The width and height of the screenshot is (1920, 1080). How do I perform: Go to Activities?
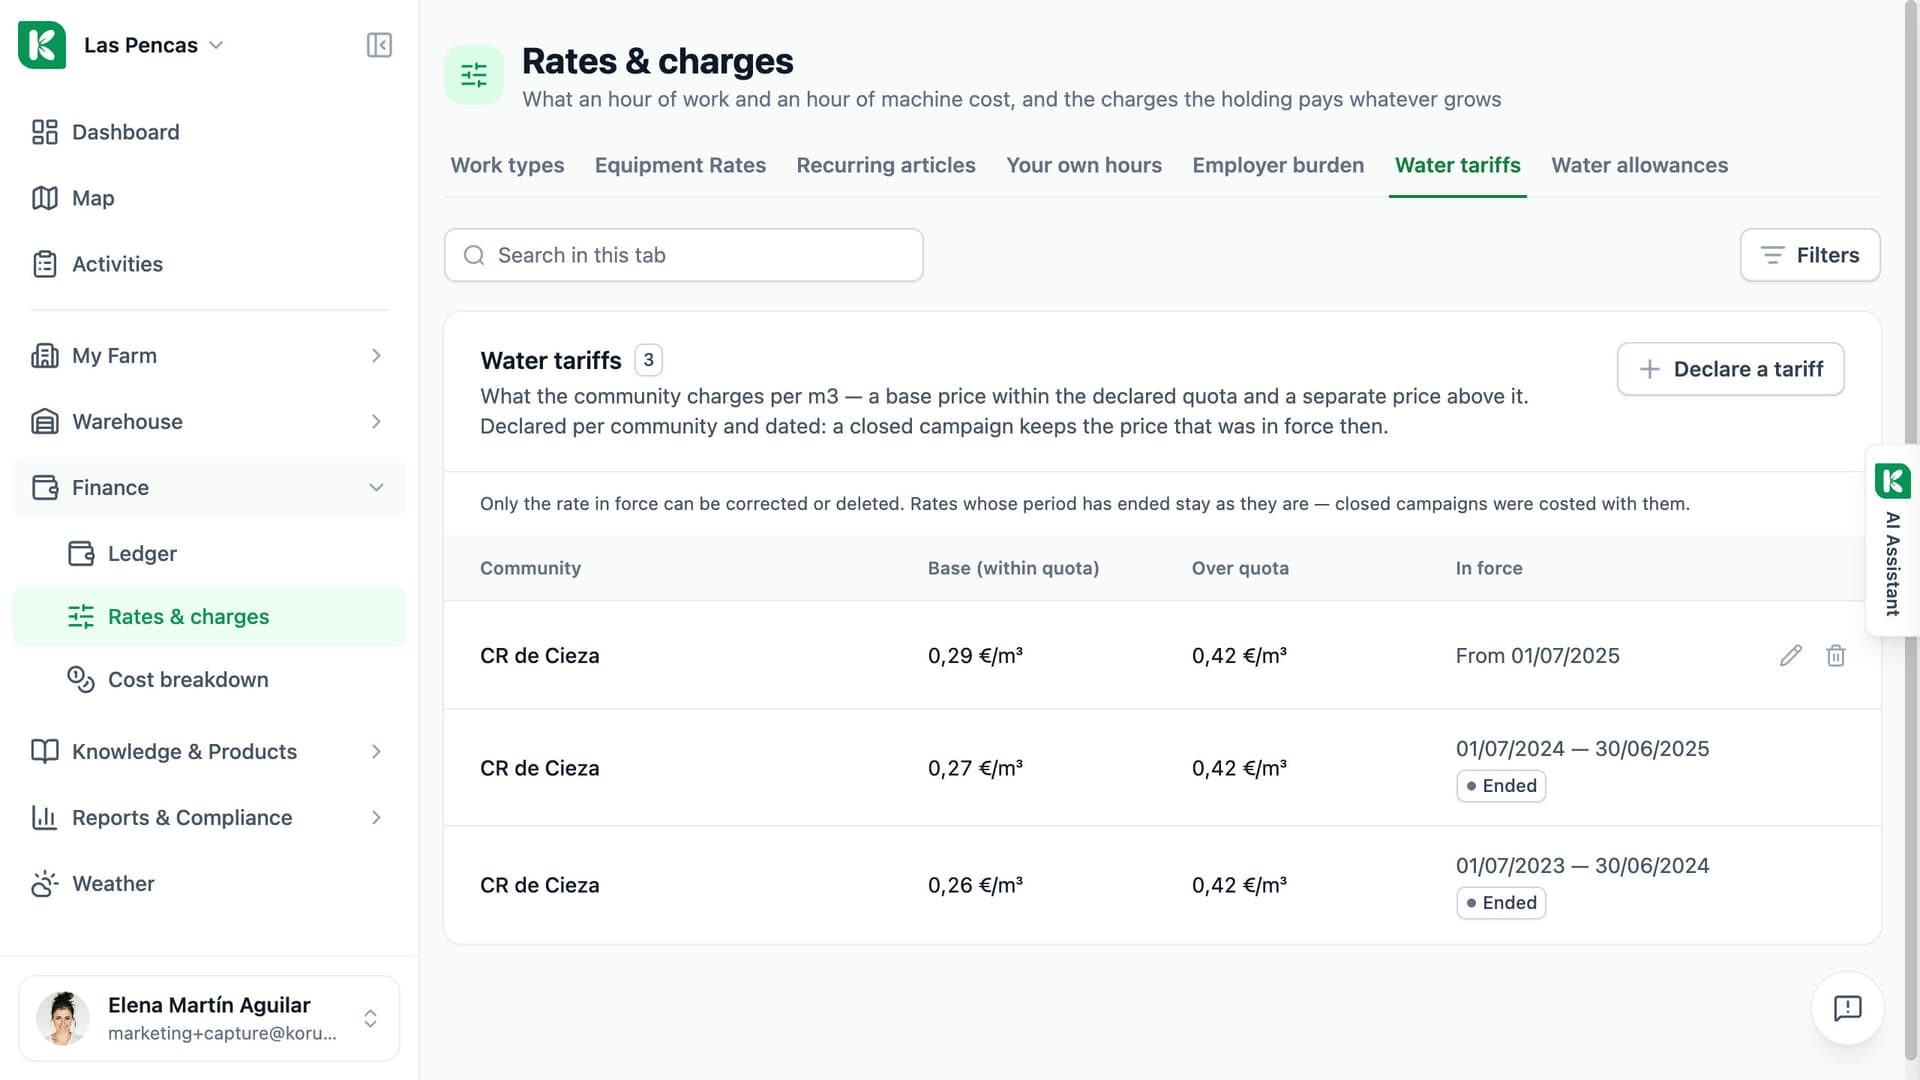[209, 264]
